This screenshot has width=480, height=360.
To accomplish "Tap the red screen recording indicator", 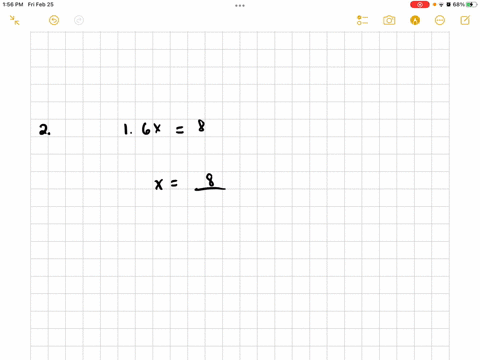I will (x=420, y=5).
